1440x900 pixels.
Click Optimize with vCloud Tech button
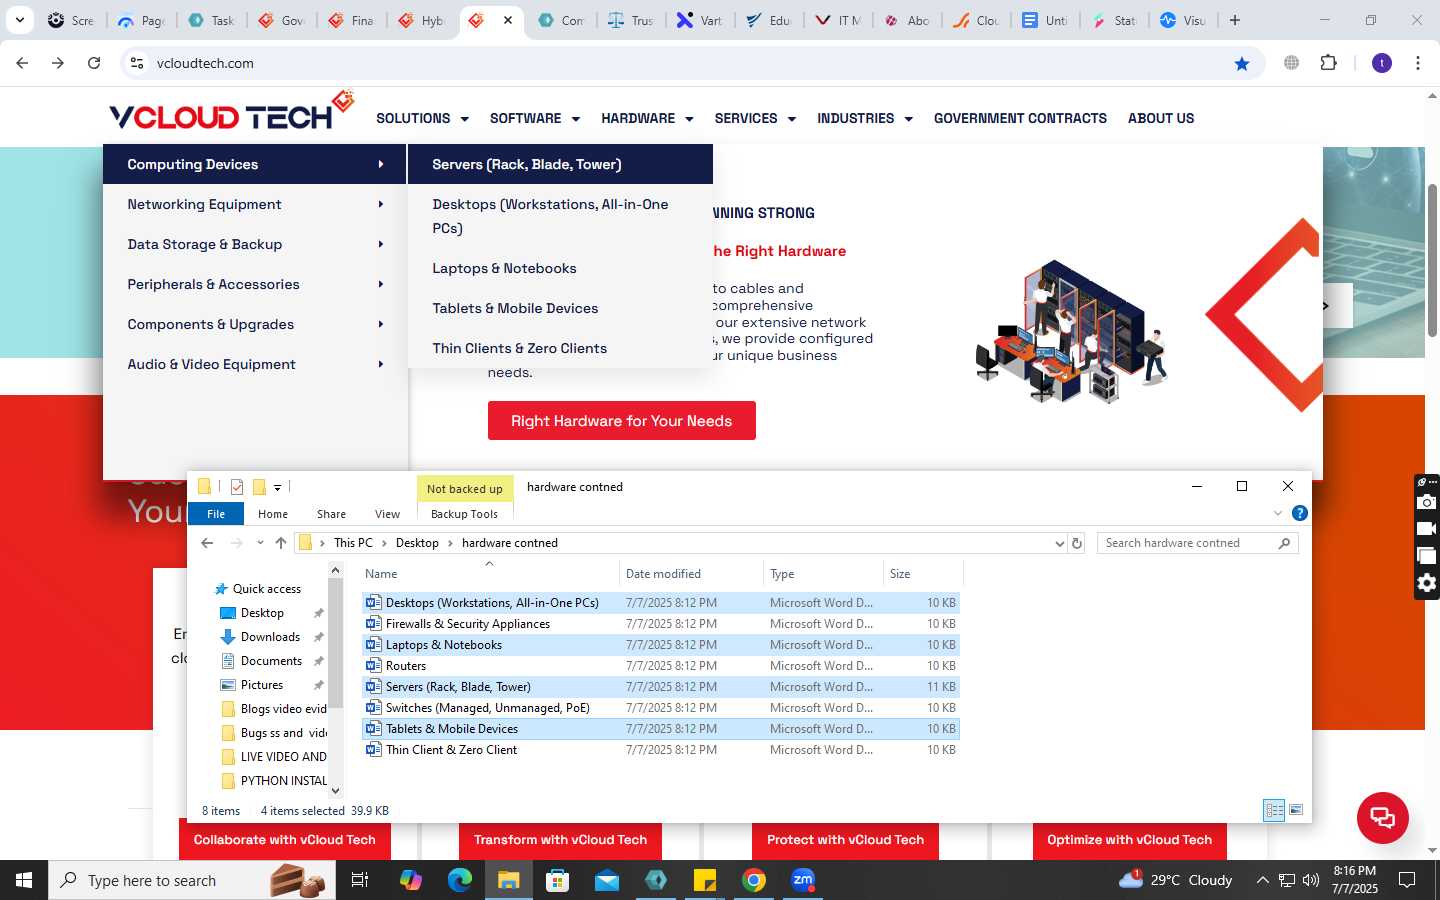(1130, 840)
